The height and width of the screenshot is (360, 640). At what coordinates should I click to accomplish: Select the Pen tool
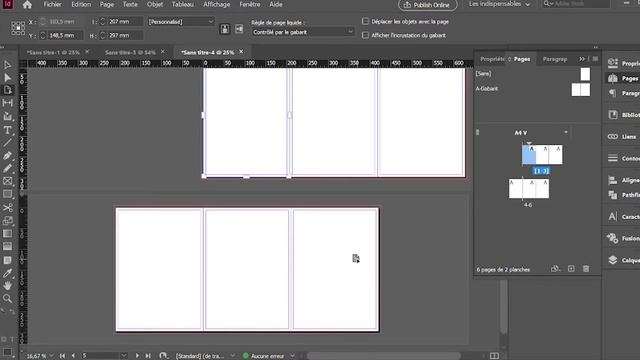[x=7, y=156]
